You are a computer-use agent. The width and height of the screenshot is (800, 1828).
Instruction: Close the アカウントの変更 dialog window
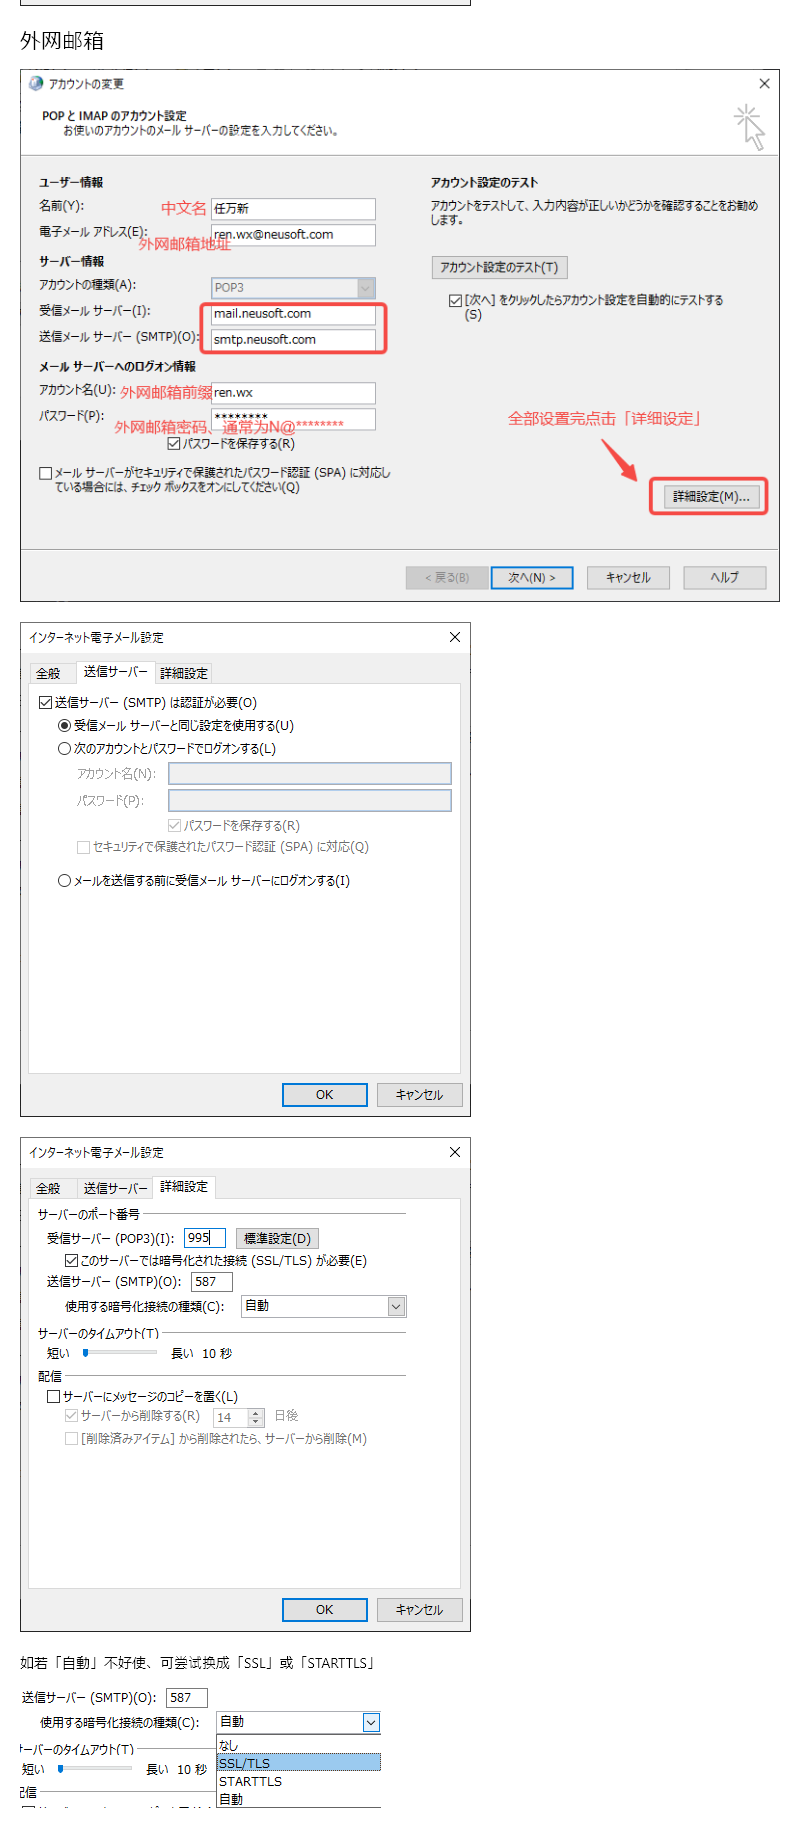click(x=764, y=84)
